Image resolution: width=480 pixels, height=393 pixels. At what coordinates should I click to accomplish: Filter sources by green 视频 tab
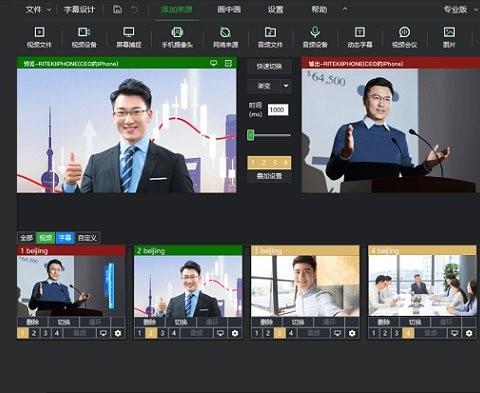(46, 238)
